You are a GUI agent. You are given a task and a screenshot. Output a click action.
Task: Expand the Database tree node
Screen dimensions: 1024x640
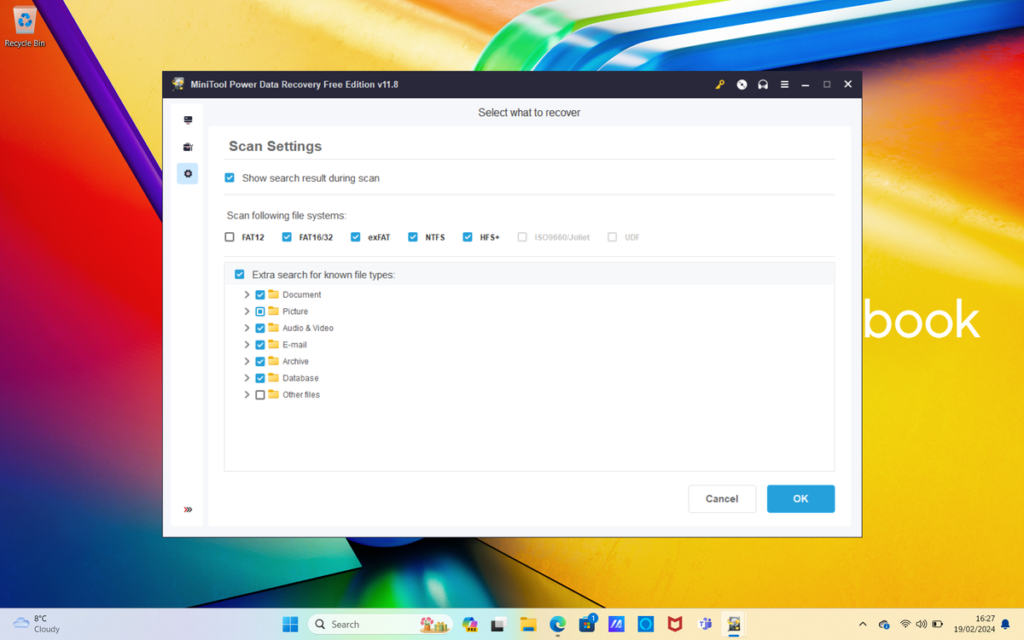247,378
